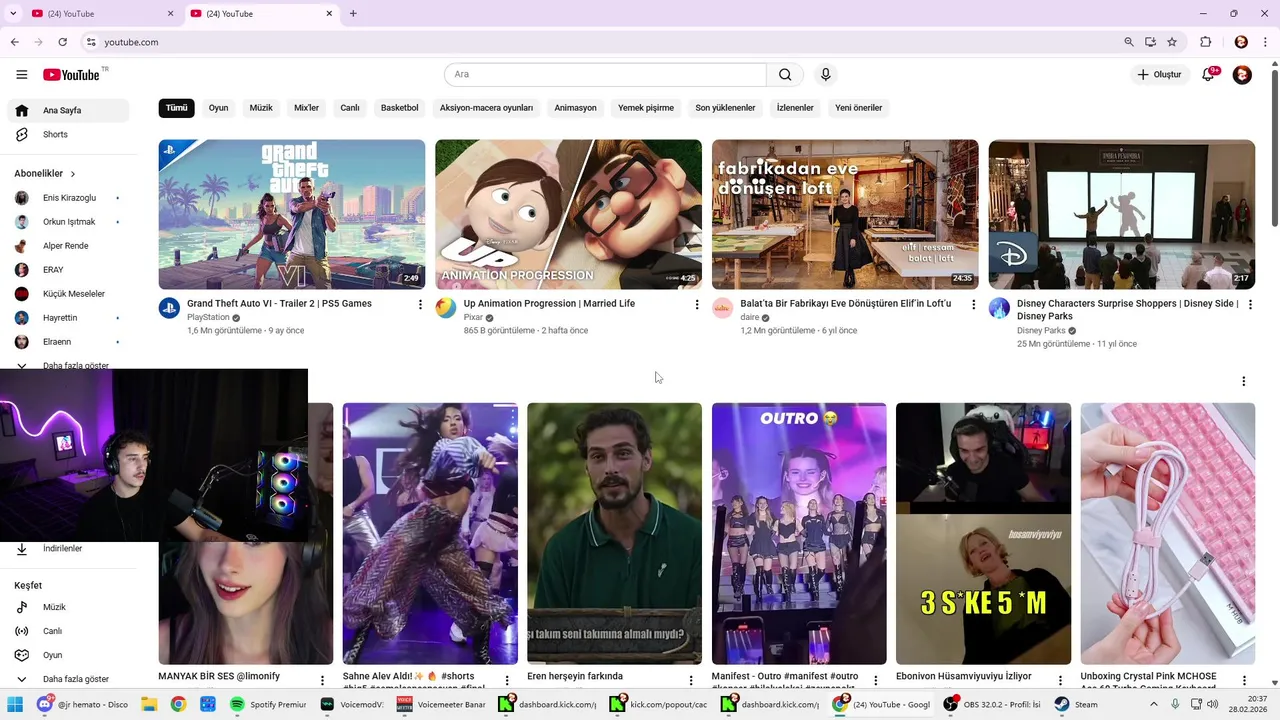Open the YouTube hamburger guide menu
Viewport: 1280px width, 720px height.
click(x=22, y=75)
